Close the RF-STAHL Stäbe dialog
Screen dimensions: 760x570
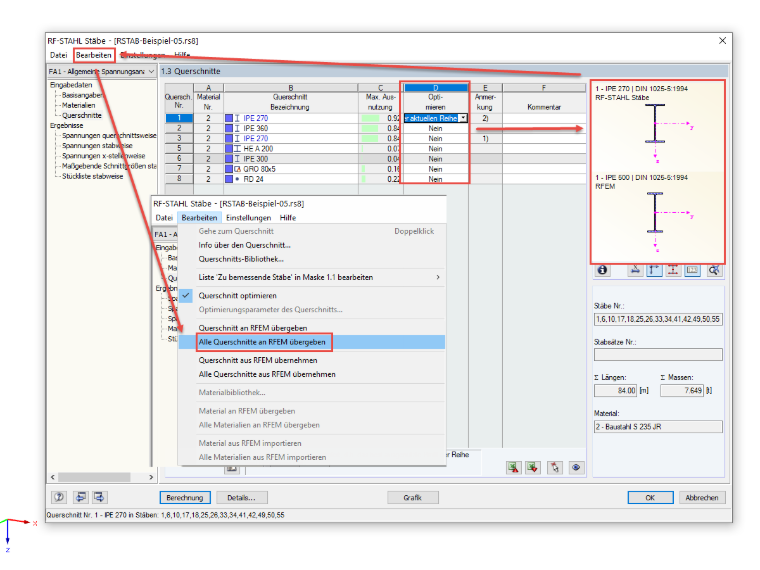click(722, 41)
